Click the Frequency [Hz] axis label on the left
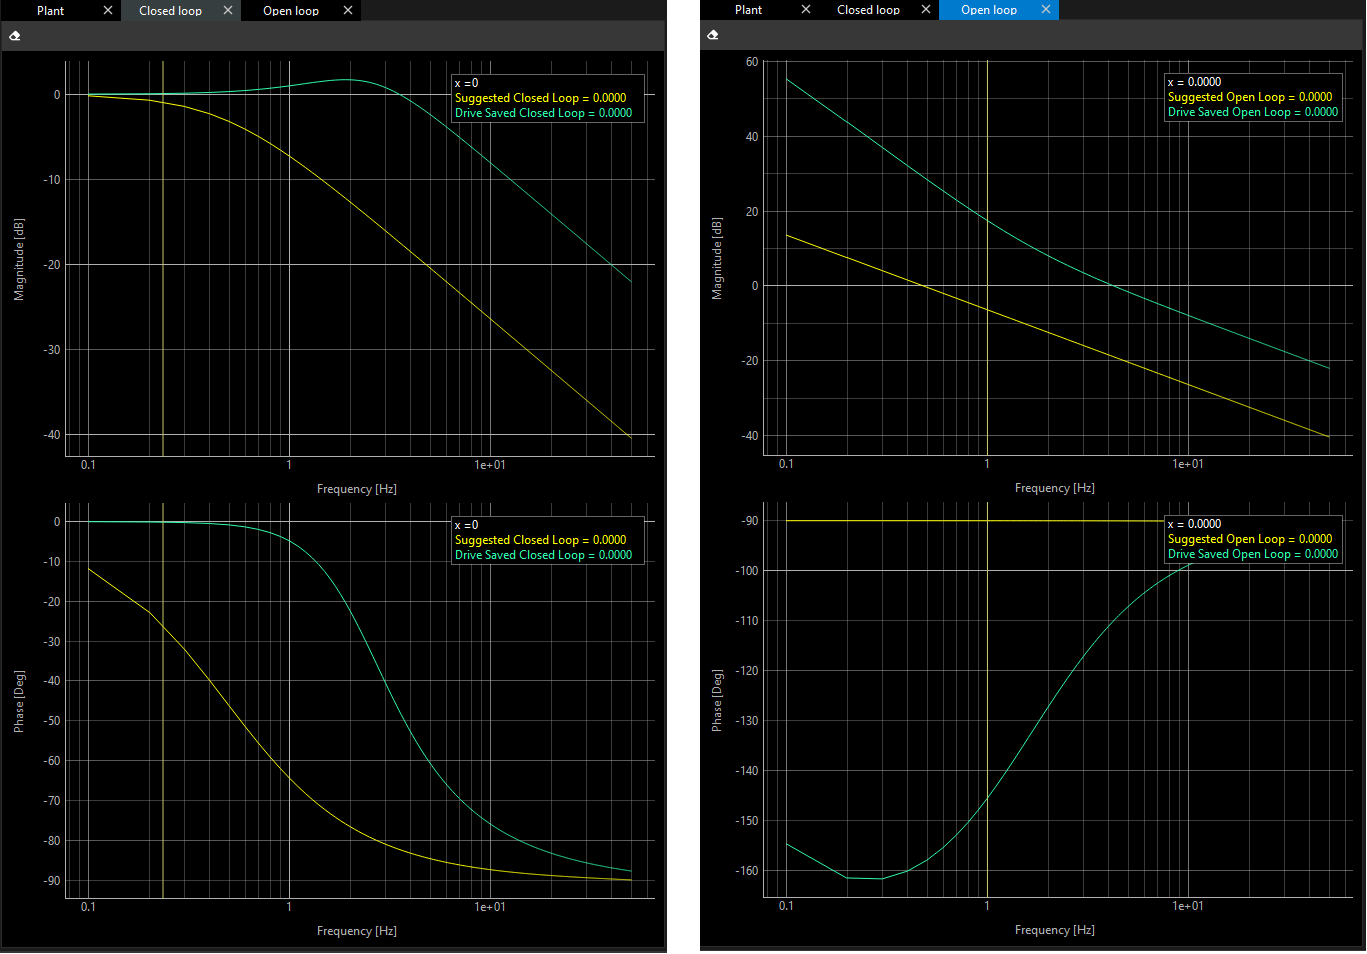The height and width of the screenshot is (954, 1367). coord(356,488)
